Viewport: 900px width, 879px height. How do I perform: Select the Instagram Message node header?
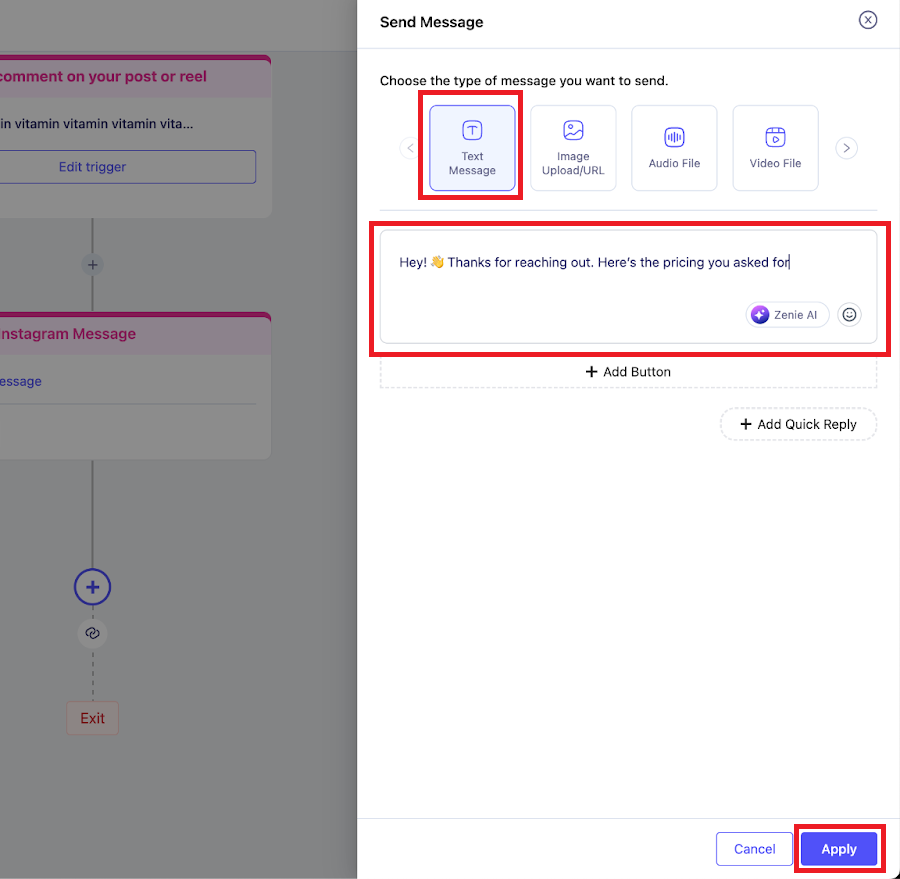point(100,334)
